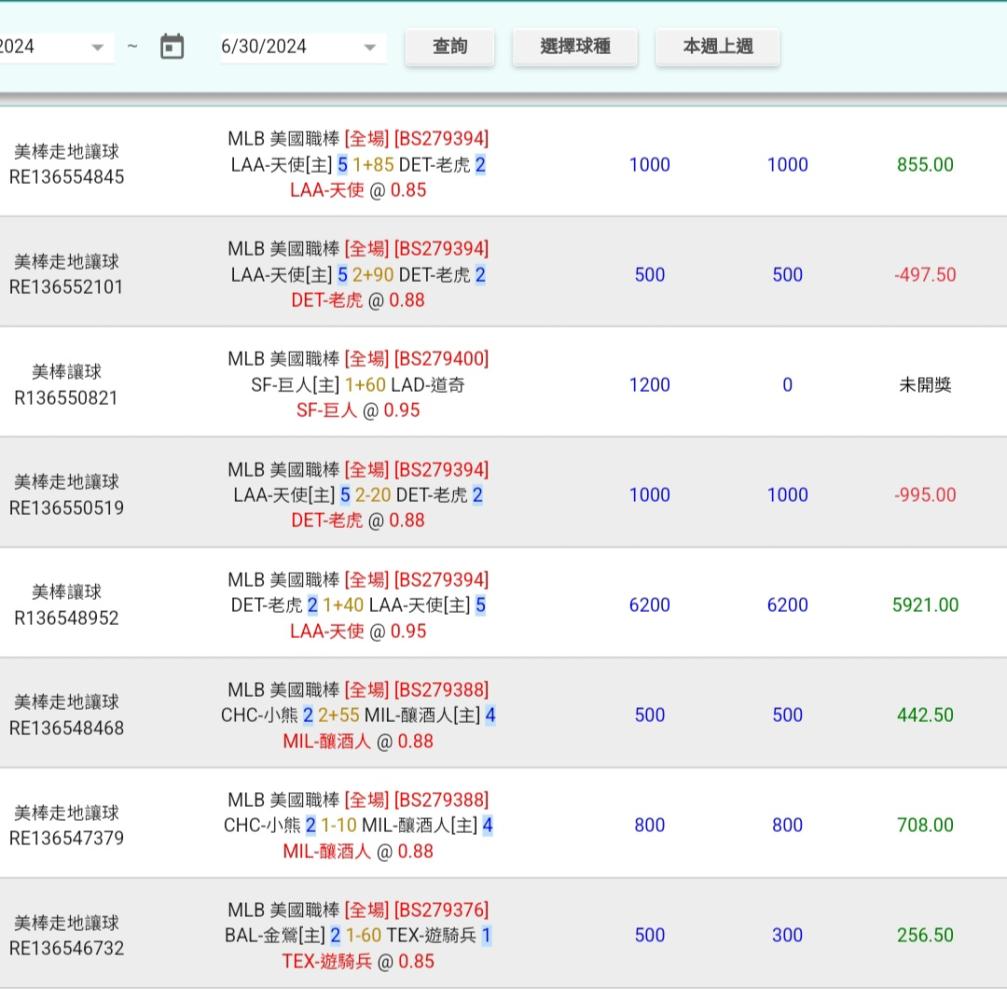
Task: Click the 5921.00 winning result amount
Action: point(925,605)
